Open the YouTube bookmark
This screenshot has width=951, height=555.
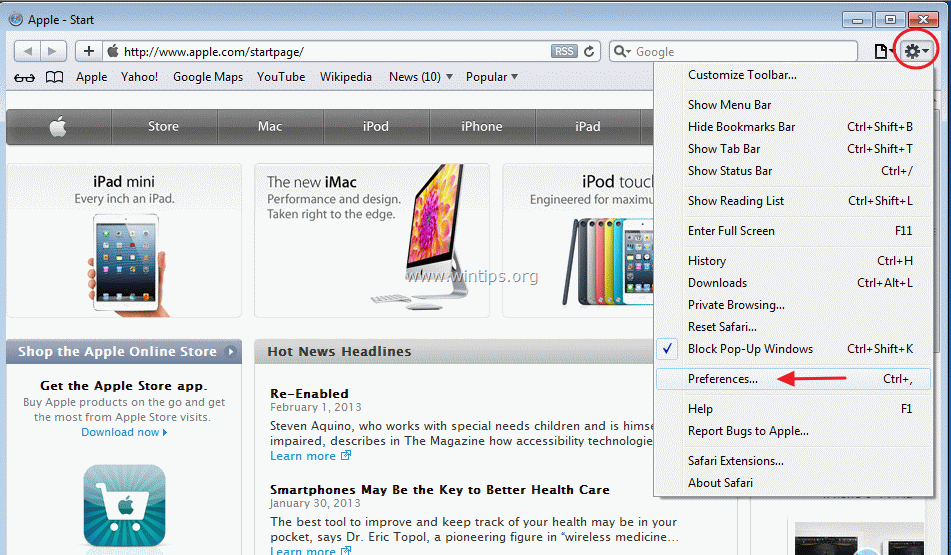pos(281,77)
